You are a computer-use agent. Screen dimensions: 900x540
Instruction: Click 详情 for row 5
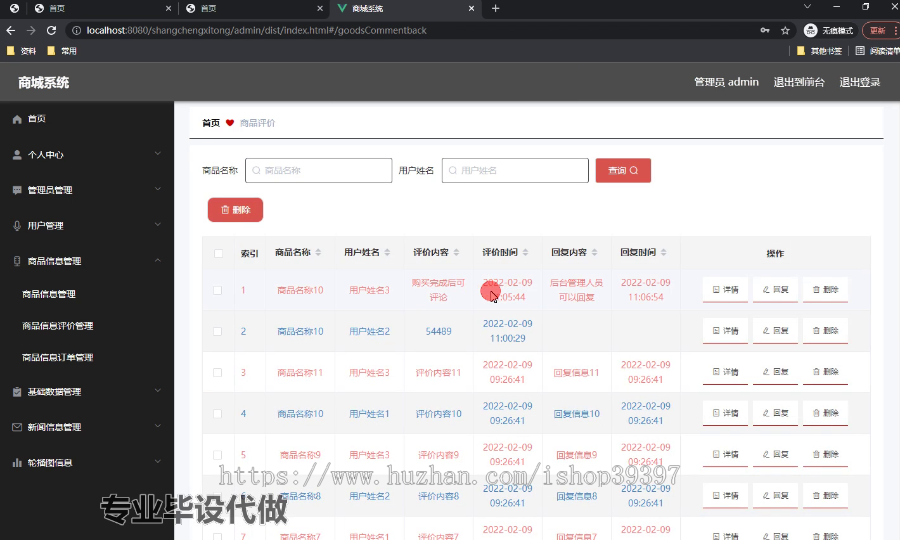pyautogui.click(x=726, y=454)
